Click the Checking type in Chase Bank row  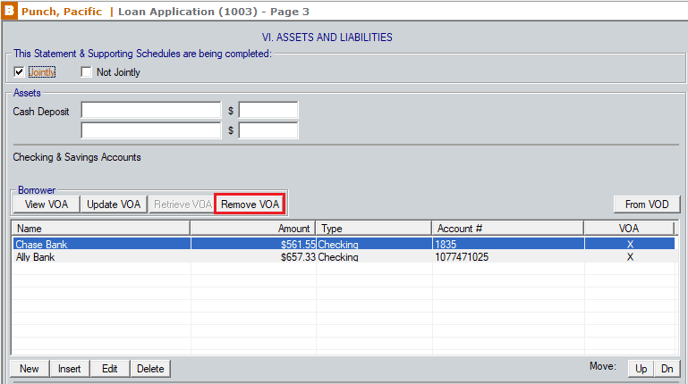coord(338,244)
